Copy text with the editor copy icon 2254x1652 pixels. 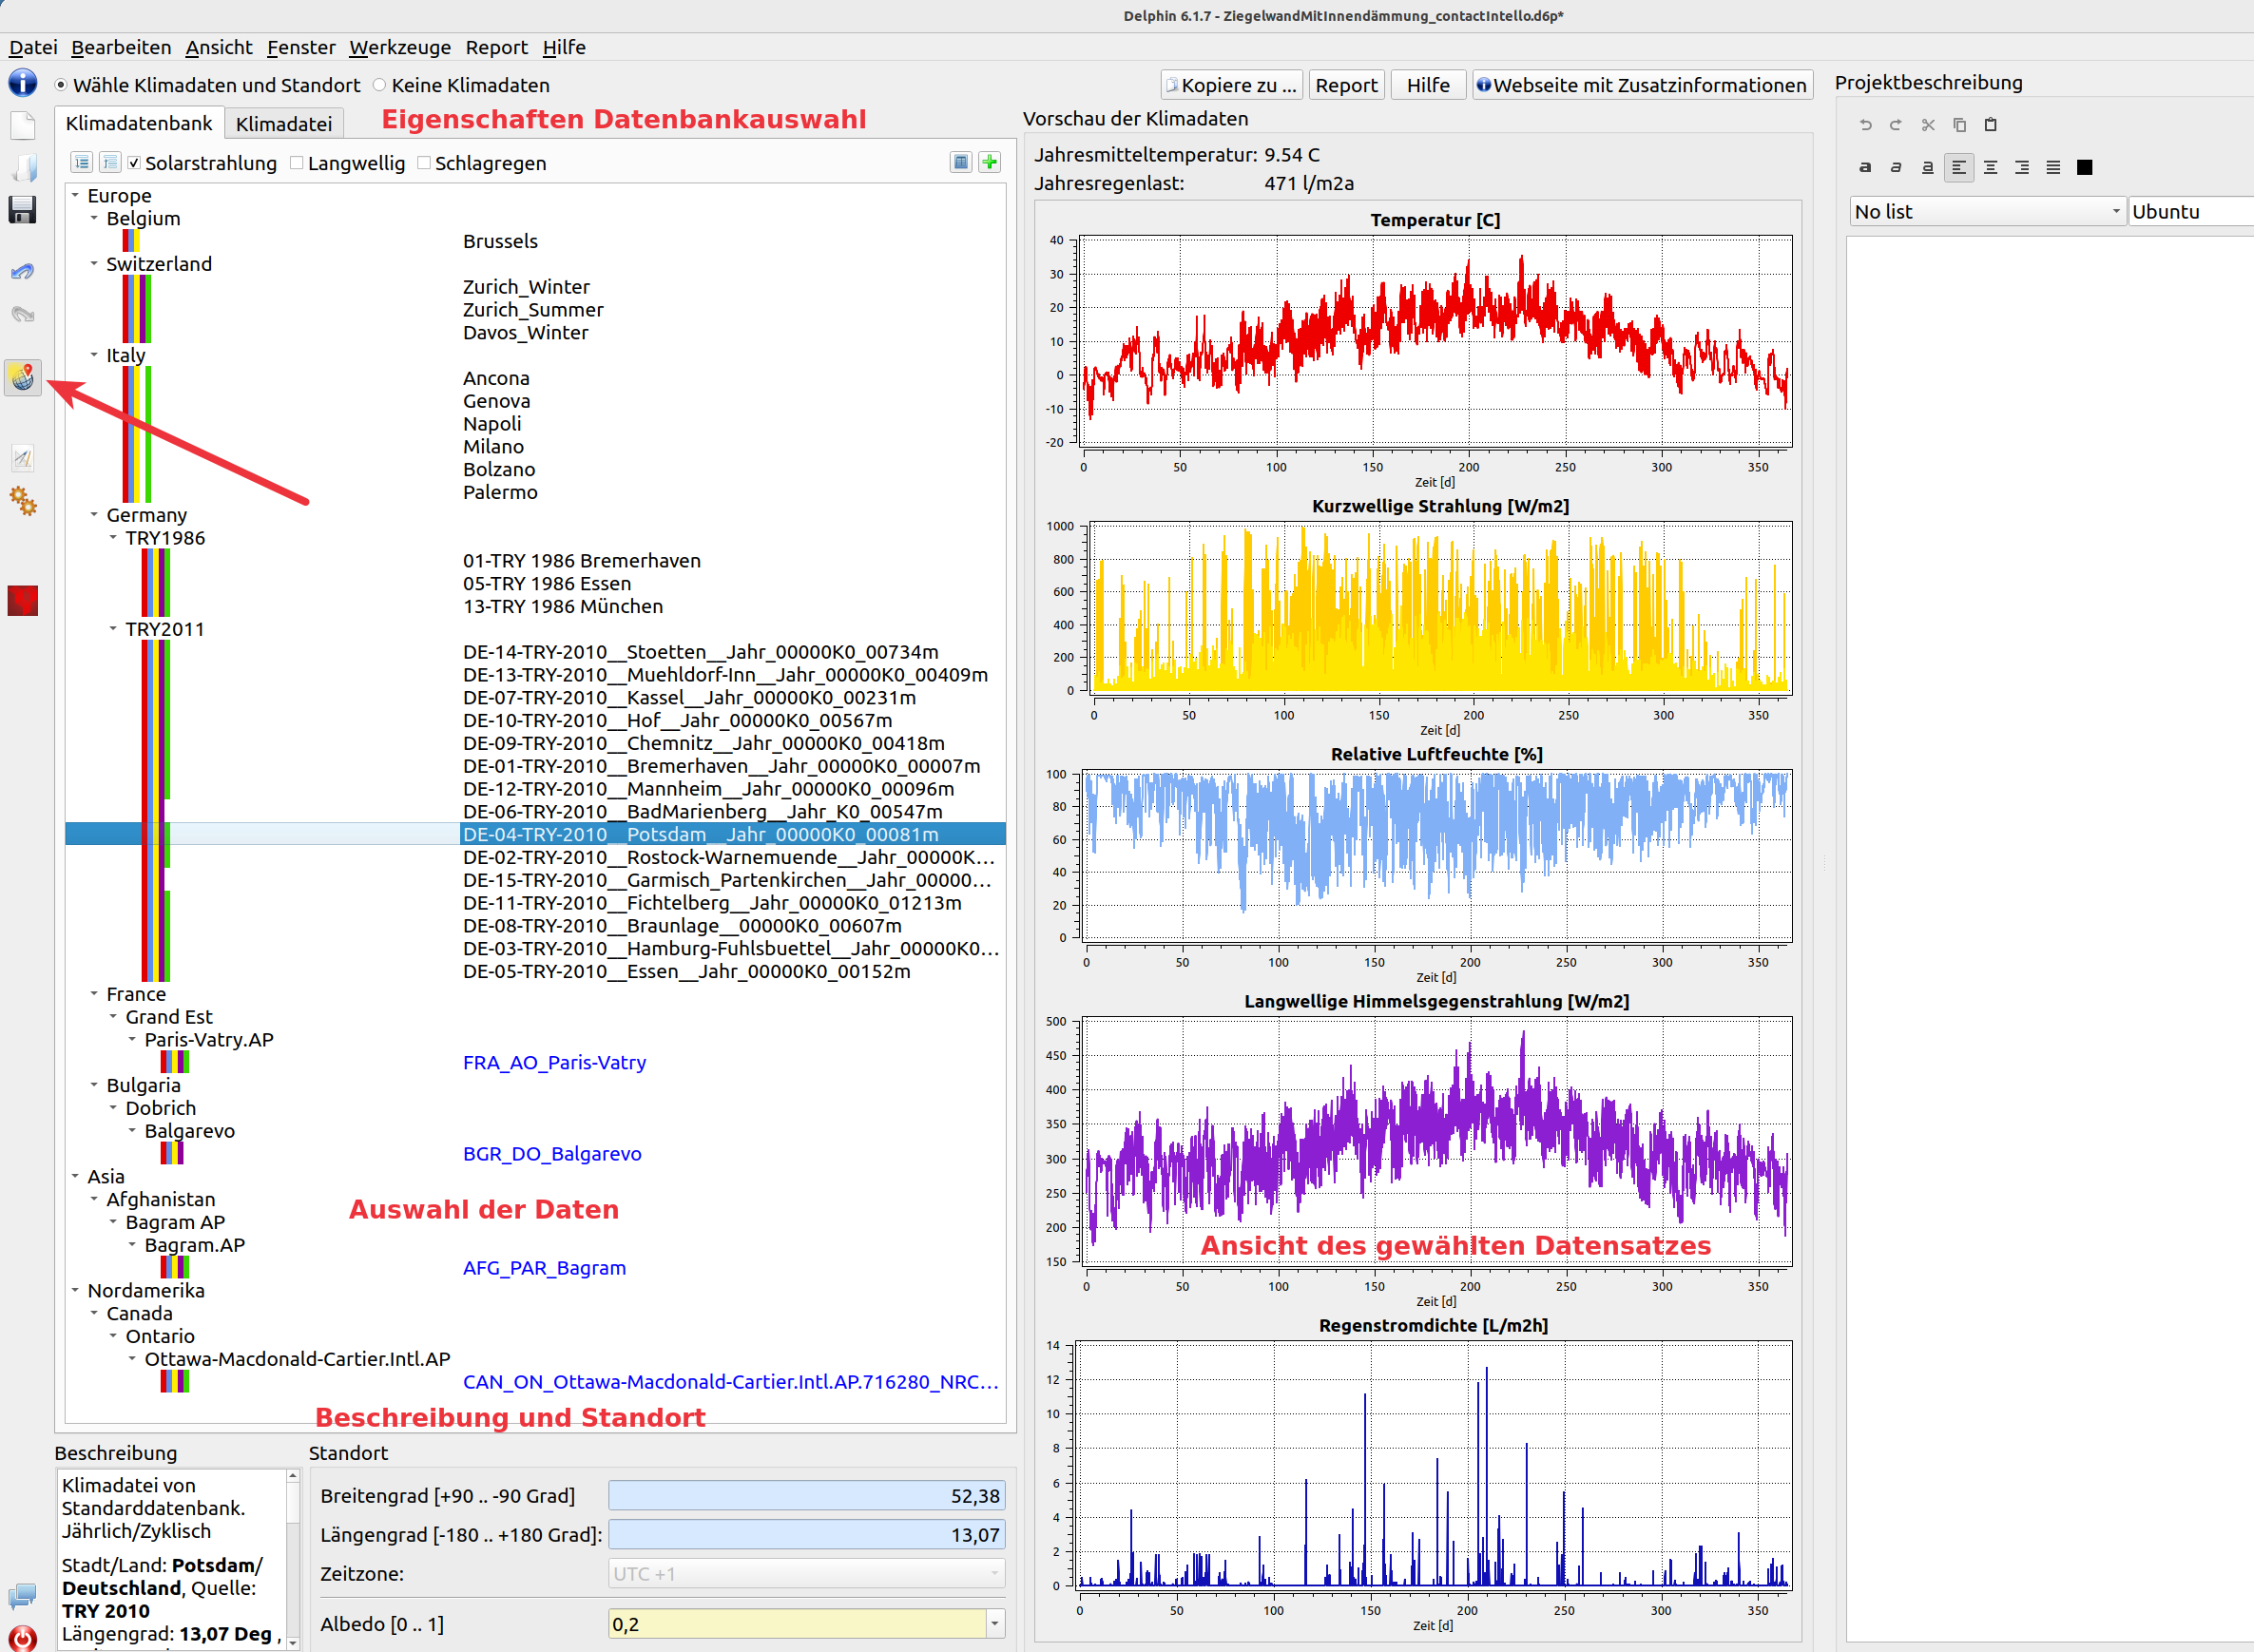1959,125
